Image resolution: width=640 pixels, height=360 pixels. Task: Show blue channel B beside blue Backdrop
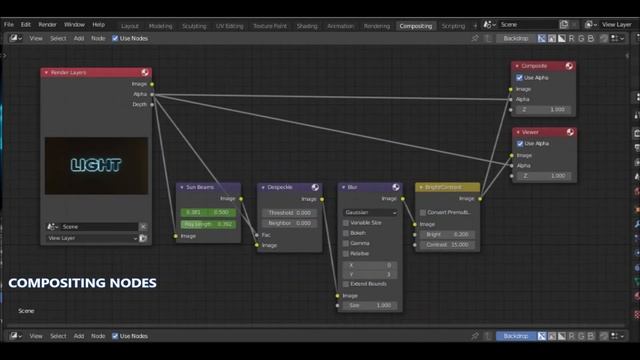590,336
